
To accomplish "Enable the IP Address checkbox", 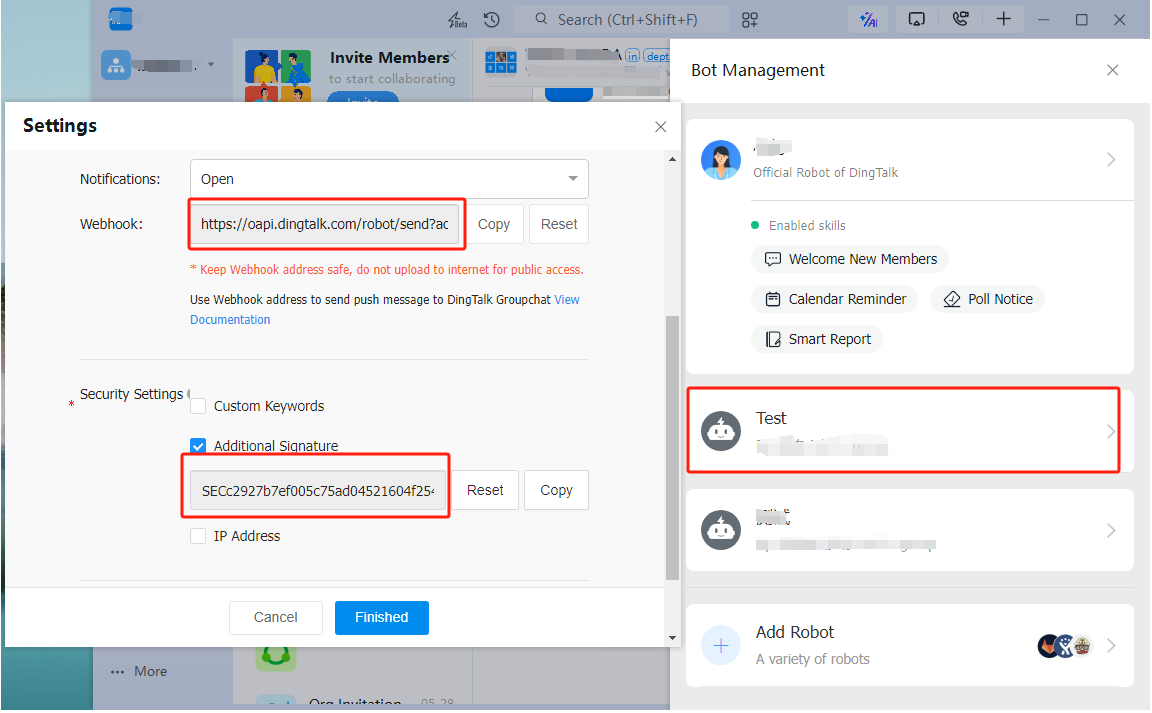I will pyautogui.click(x=198, y=536).
